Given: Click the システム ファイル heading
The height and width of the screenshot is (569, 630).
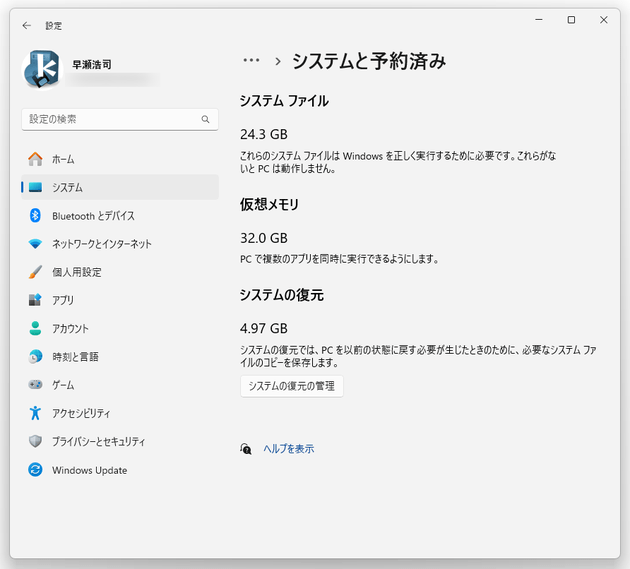Looking at the screenshot, I should [x=284, y=101].
